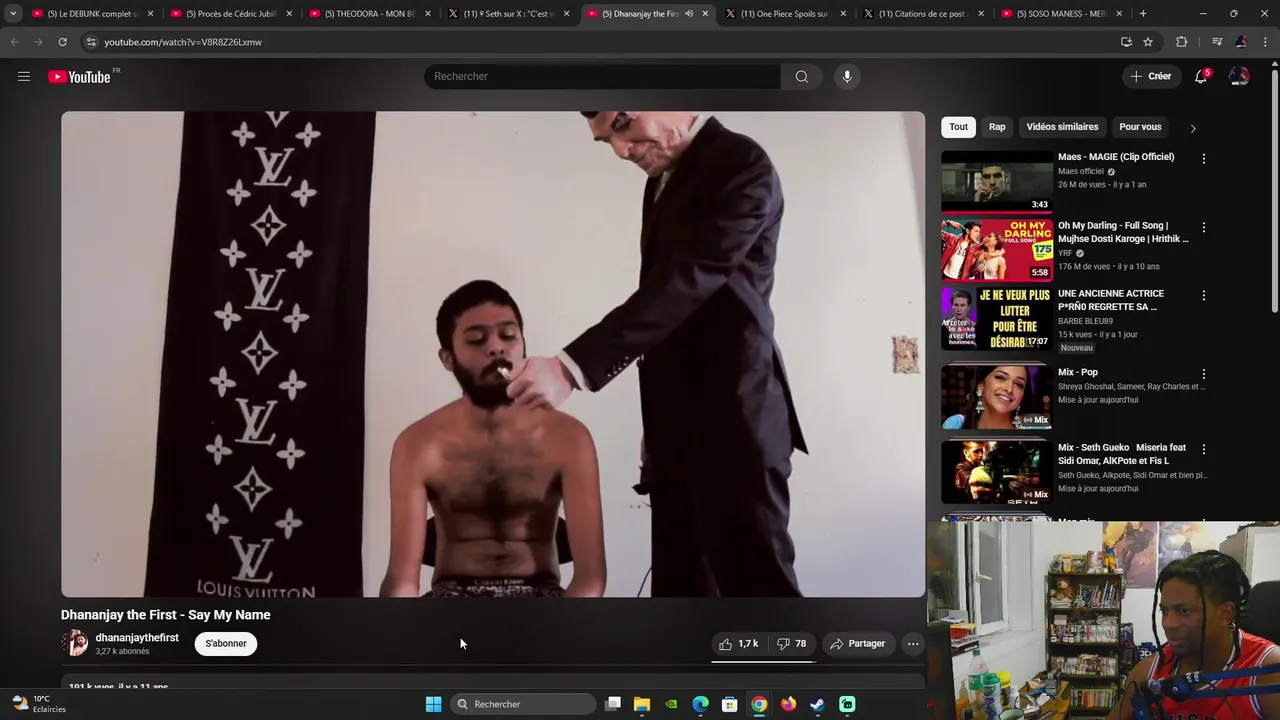This screenshot has height=720, width=1280.
Task: Open Chrome three-dot menu
Action: click(x=1265, y=42)
